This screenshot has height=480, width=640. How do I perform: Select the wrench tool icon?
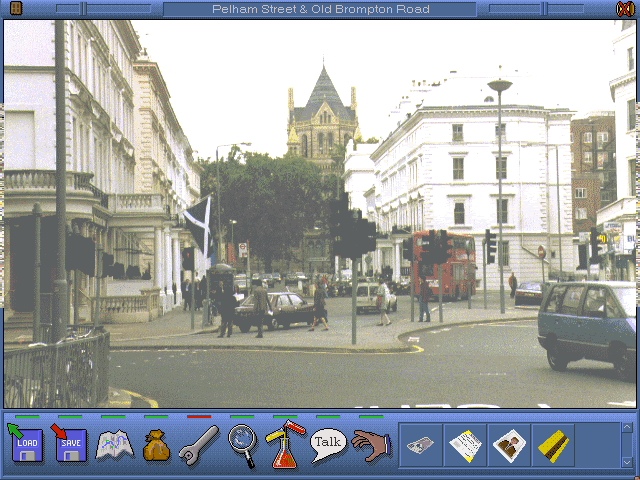tap(199, 444)
